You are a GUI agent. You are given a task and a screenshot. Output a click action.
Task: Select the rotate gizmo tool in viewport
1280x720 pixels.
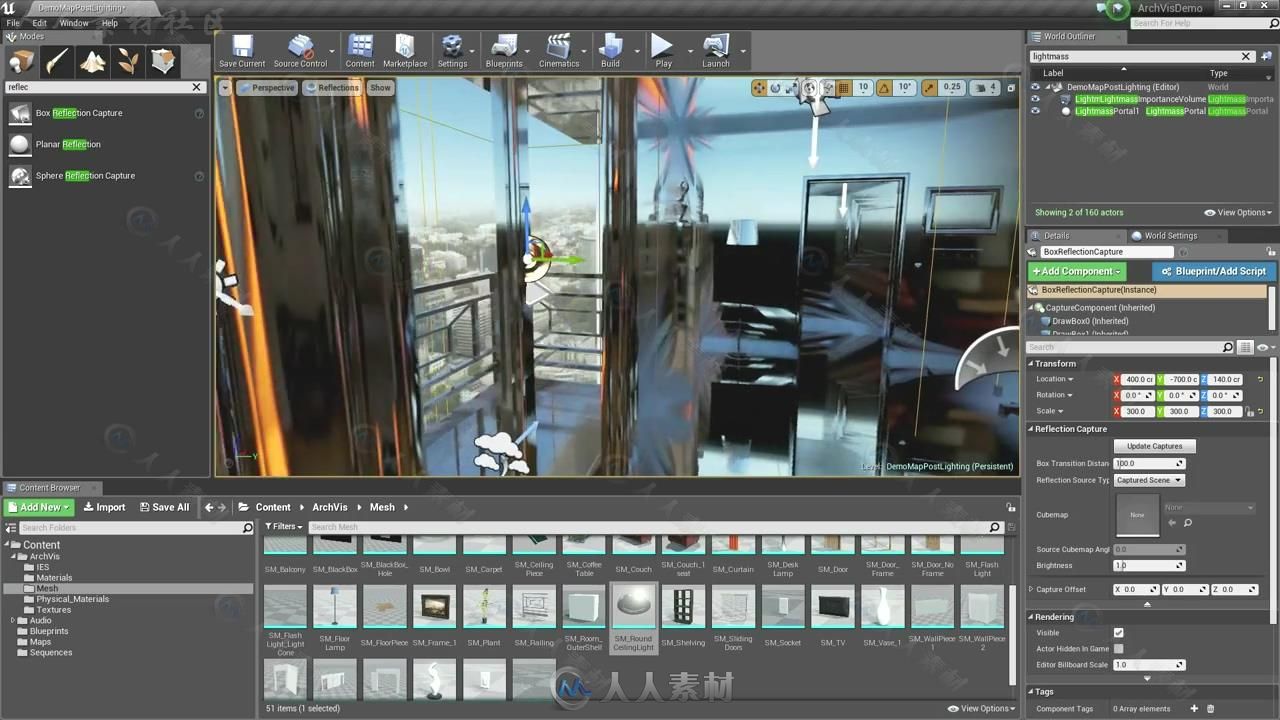[775, 88]
